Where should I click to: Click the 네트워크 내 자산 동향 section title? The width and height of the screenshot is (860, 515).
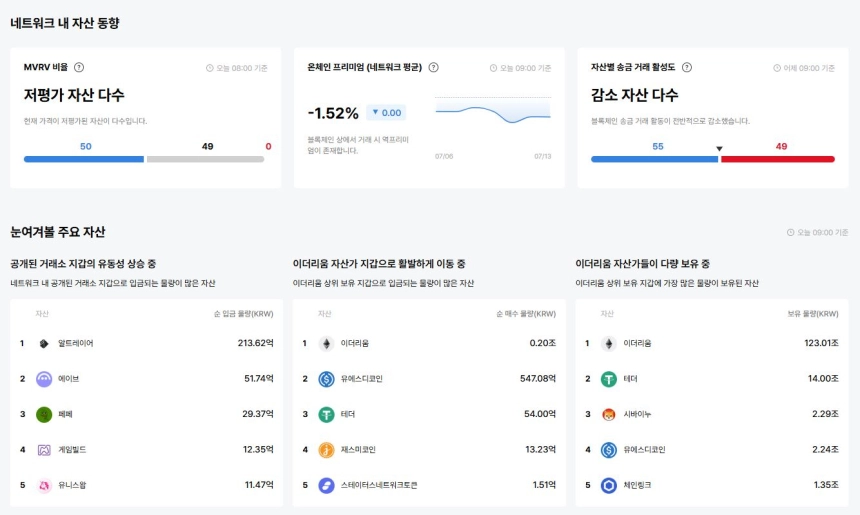(65, 23)
